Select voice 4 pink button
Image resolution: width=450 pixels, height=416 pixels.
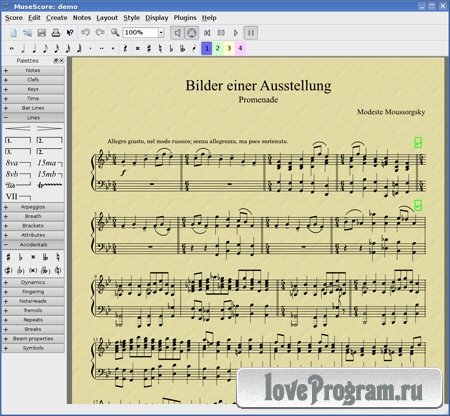click(x=240, y=48)
